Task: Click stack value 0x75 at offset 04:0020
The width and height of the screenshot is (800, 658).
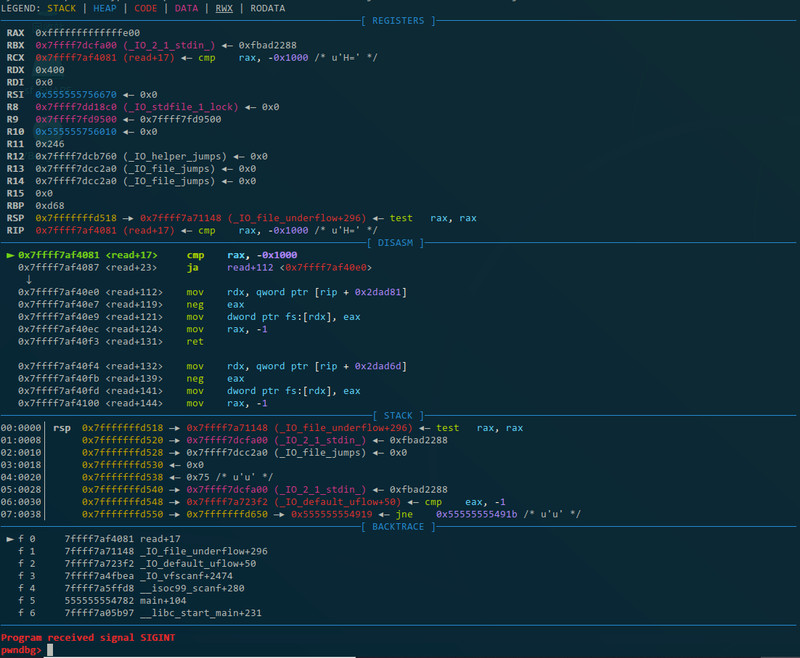Action: tap(198, 477)
